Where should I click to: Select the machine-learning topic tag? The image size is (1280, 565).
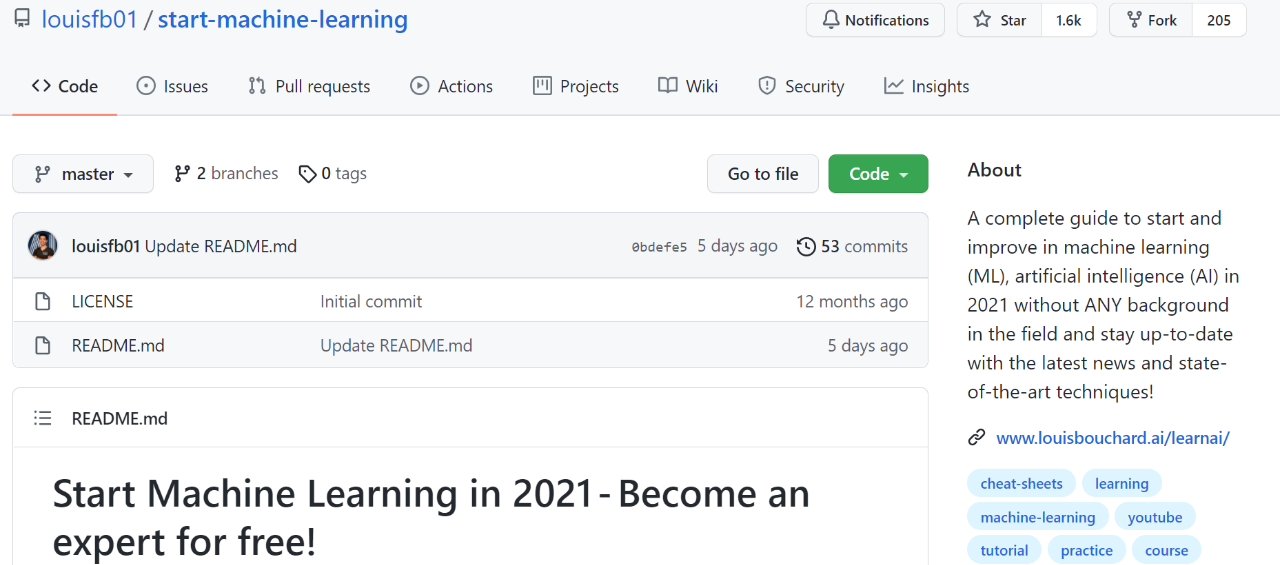coord(1037,517)
